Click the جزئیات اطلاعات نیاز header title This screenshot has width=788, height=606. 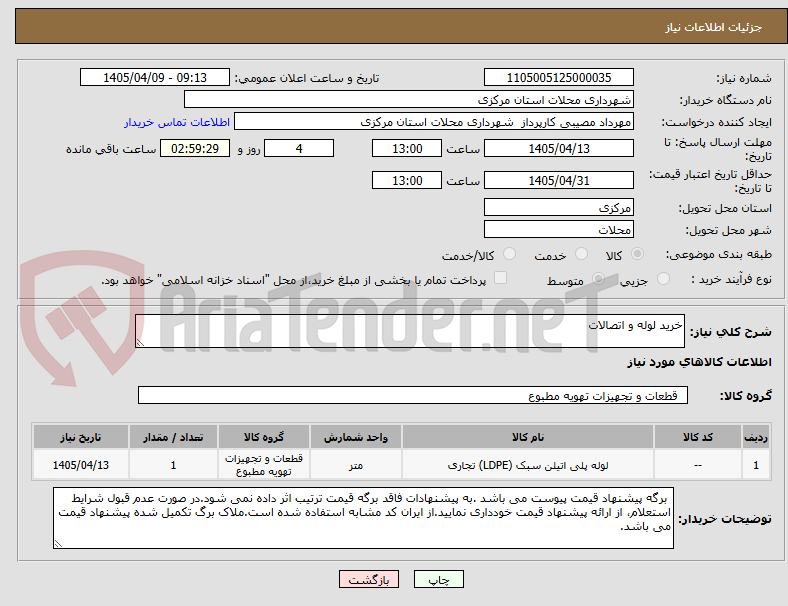(x=714, y=27)
